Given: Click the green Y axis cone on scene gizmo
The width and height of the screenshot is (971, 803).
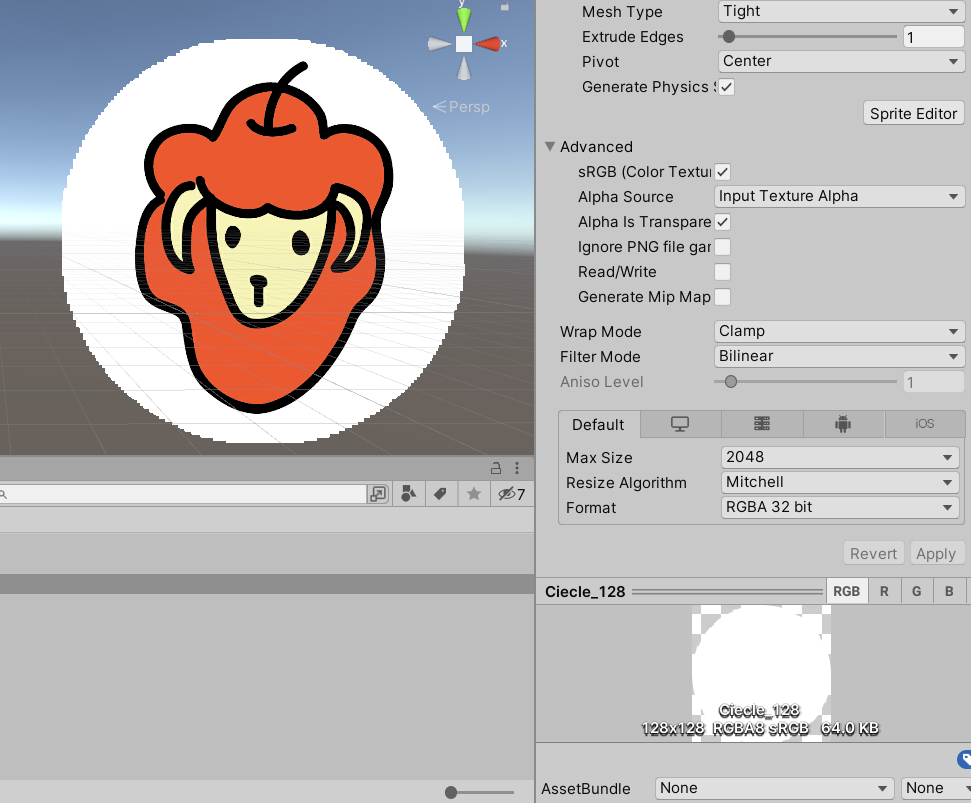Looking at the screenshot, I should click(x=464, y=20).
